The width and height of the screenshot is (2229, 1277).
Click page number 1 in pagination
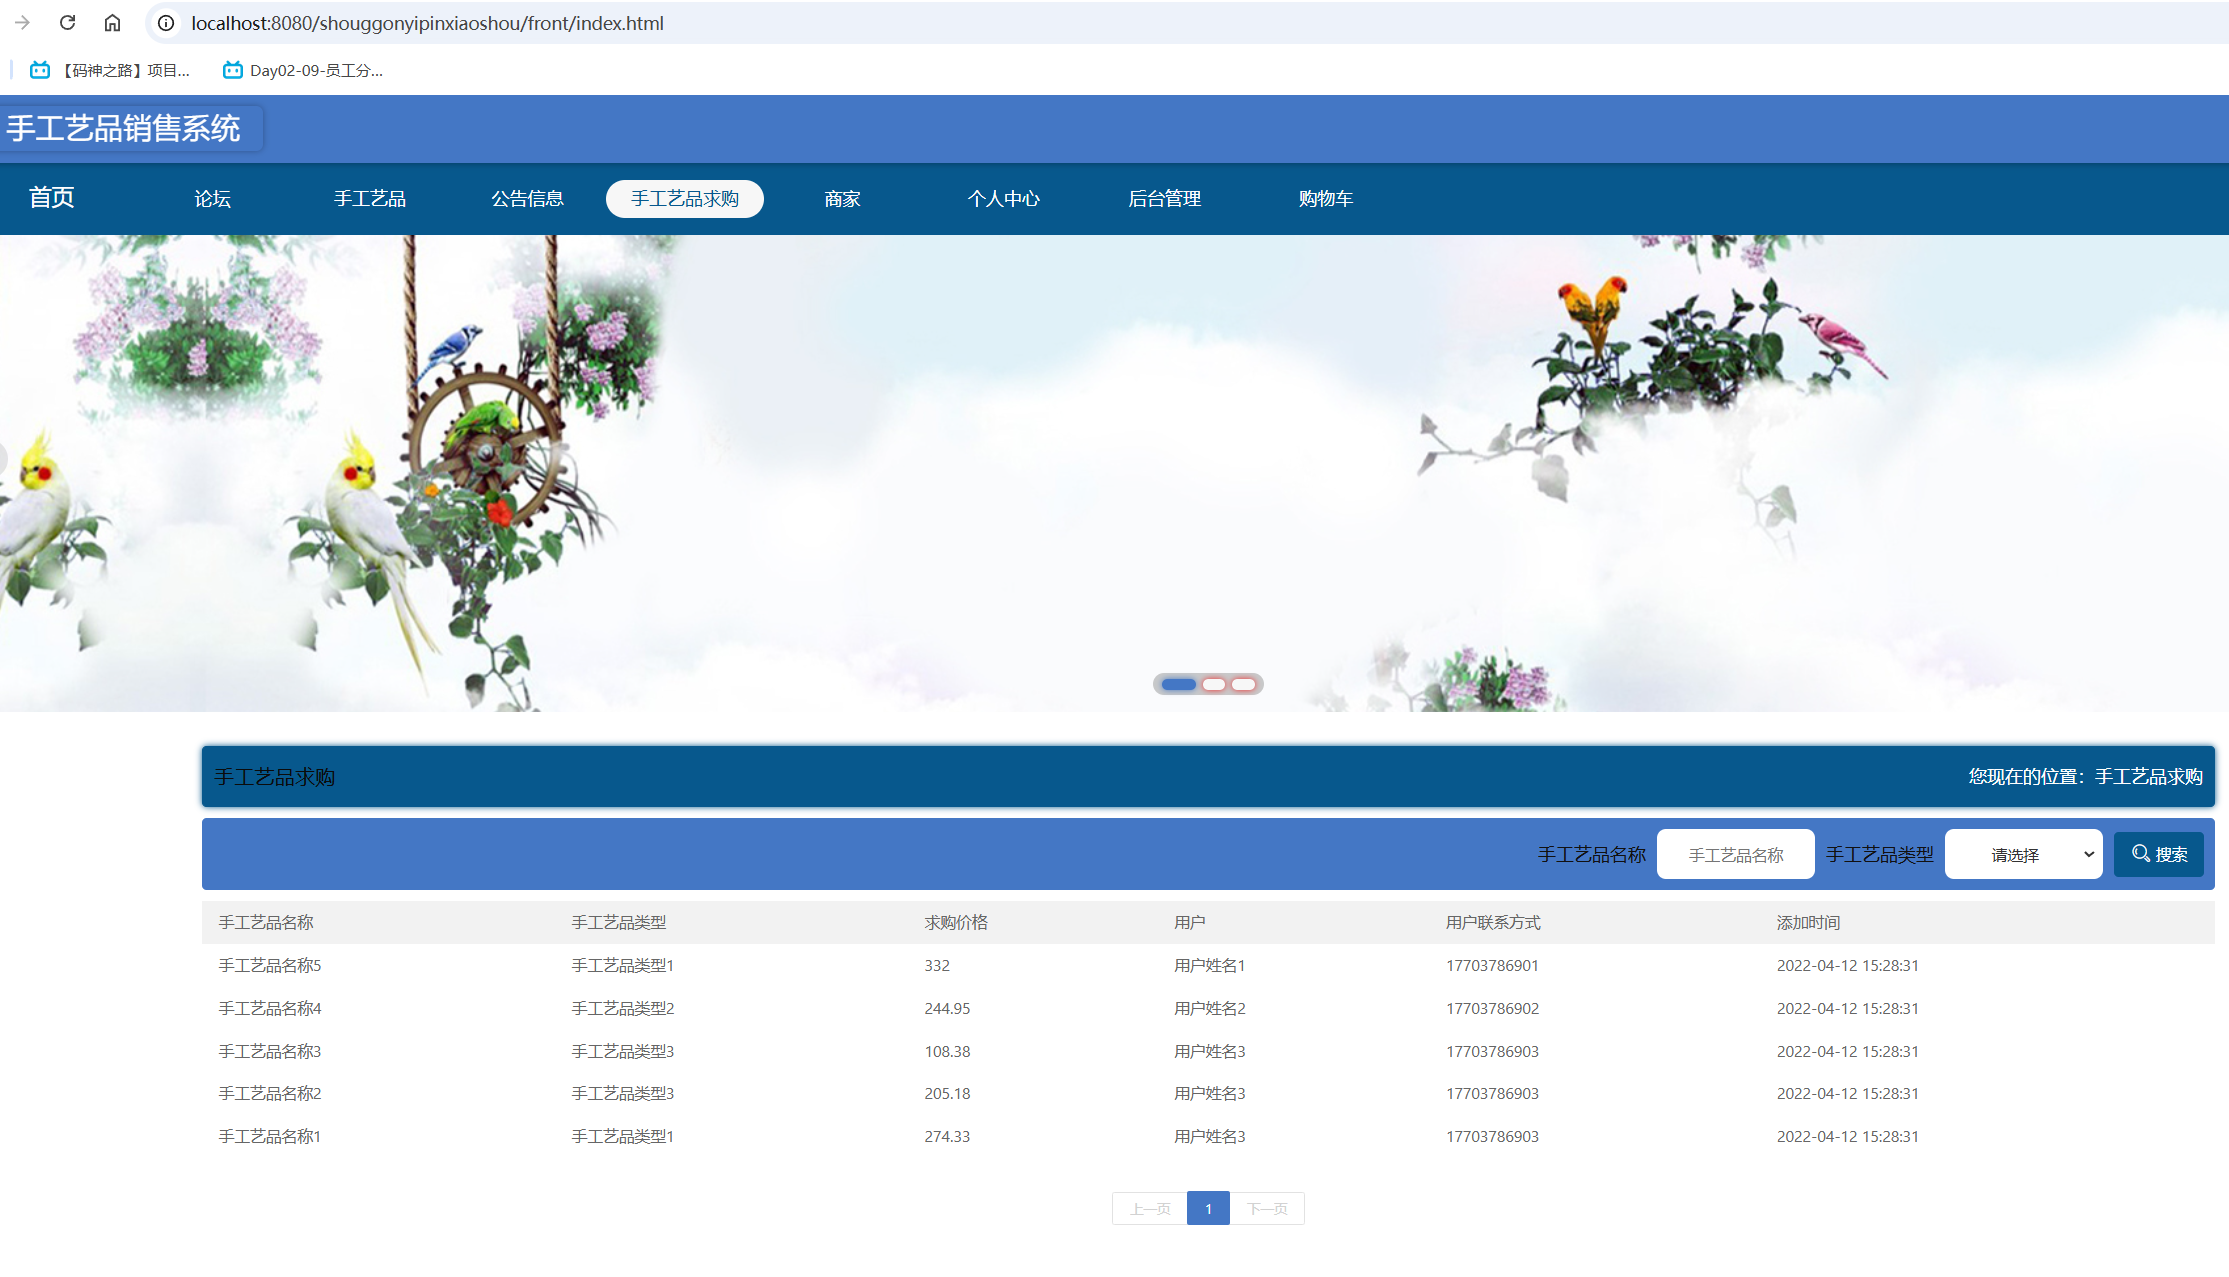[1208, 1208]
